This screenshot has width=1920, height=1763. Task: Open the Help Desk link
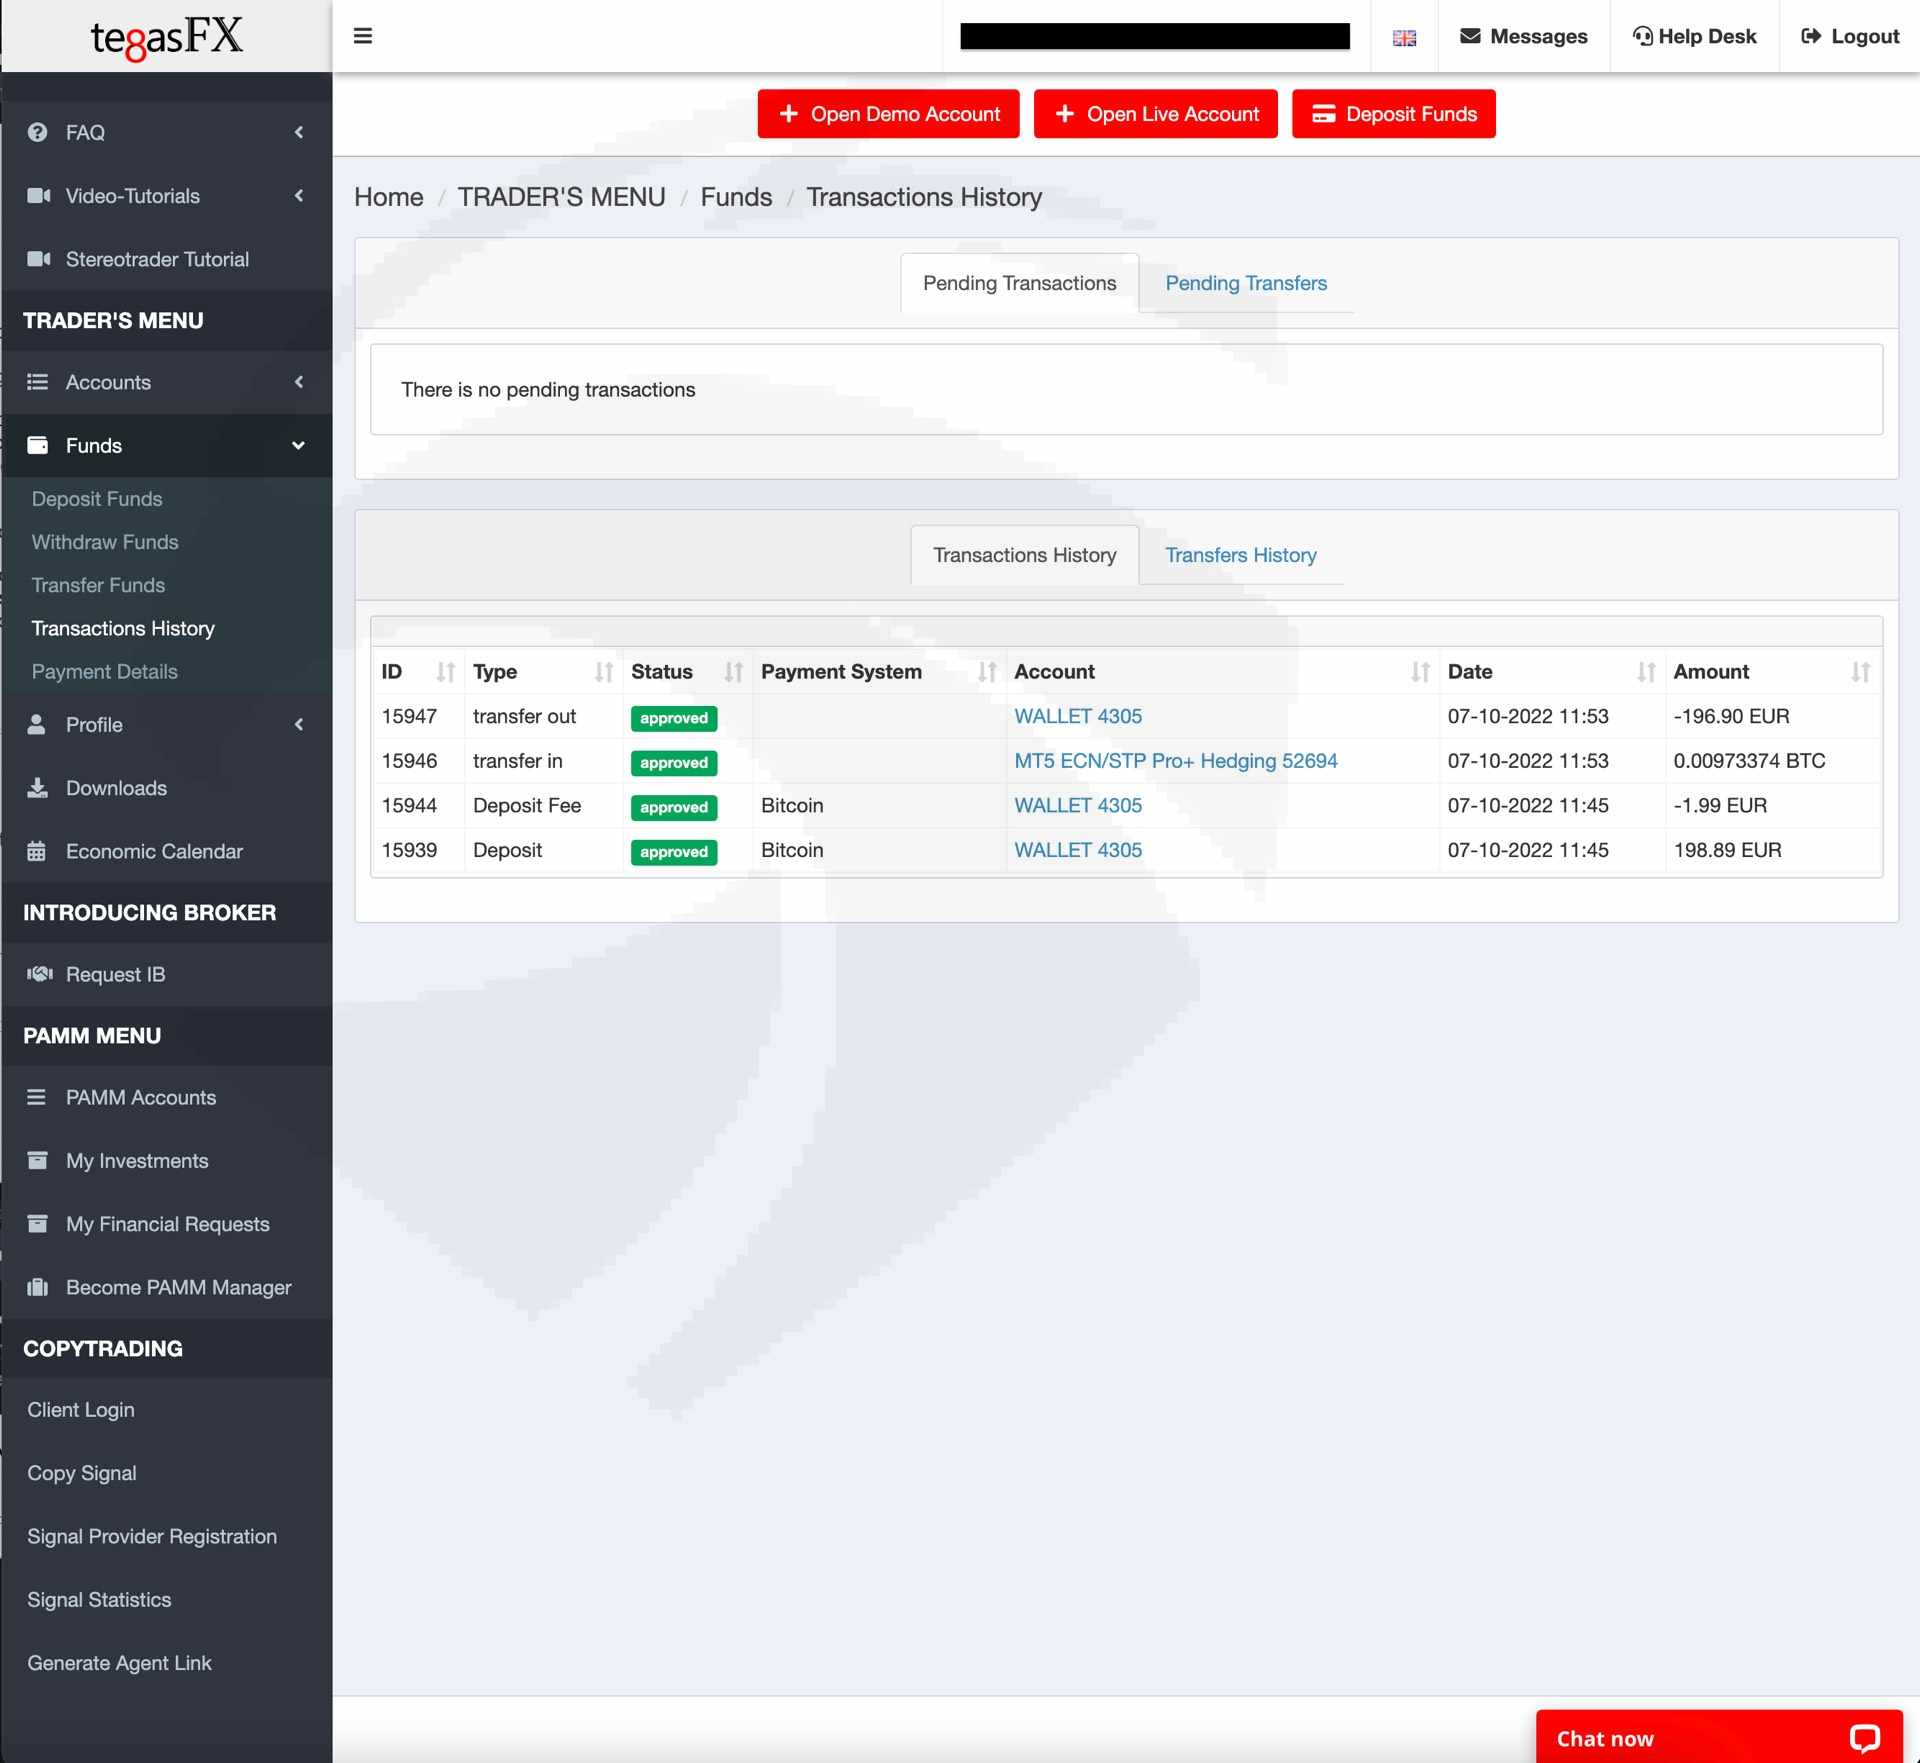tap(1694, 36)
